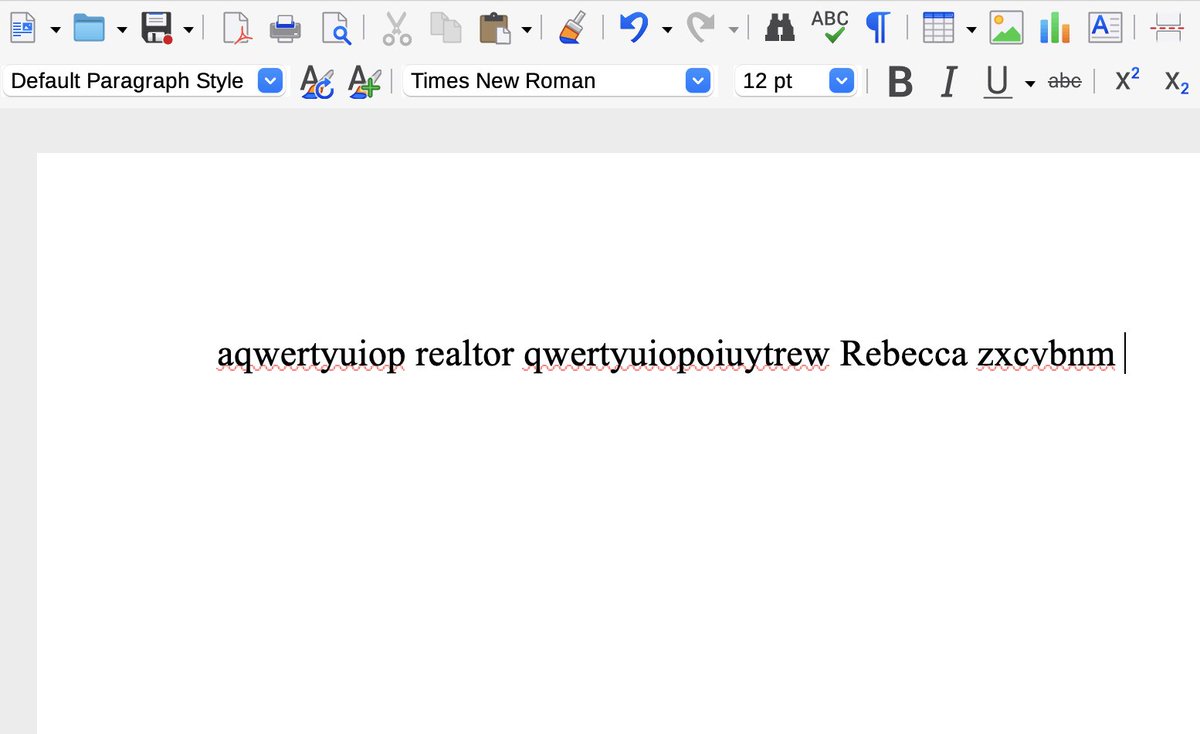Toggle bold formatting
Viewport: 1200px width, 734px height.
[x=898, y=82]
